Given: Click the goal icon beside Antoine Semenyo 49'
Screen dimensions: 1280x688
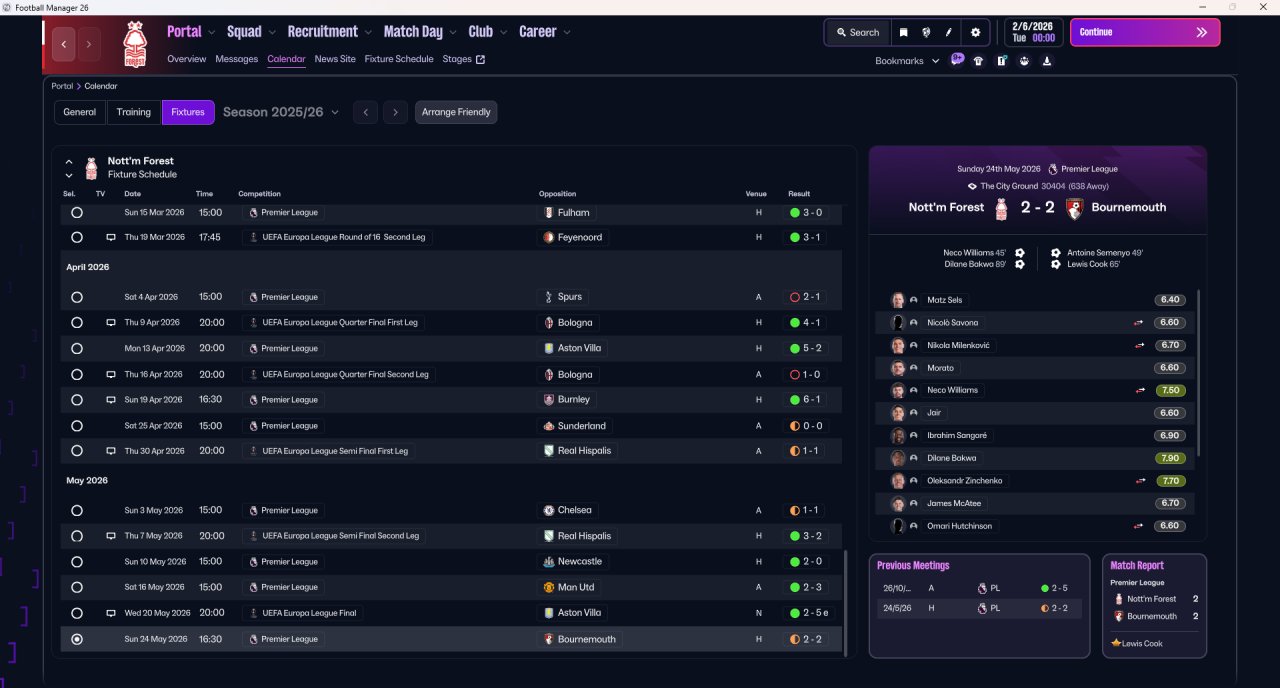Looking at the screenshot, I should (x=1056, y=253).
